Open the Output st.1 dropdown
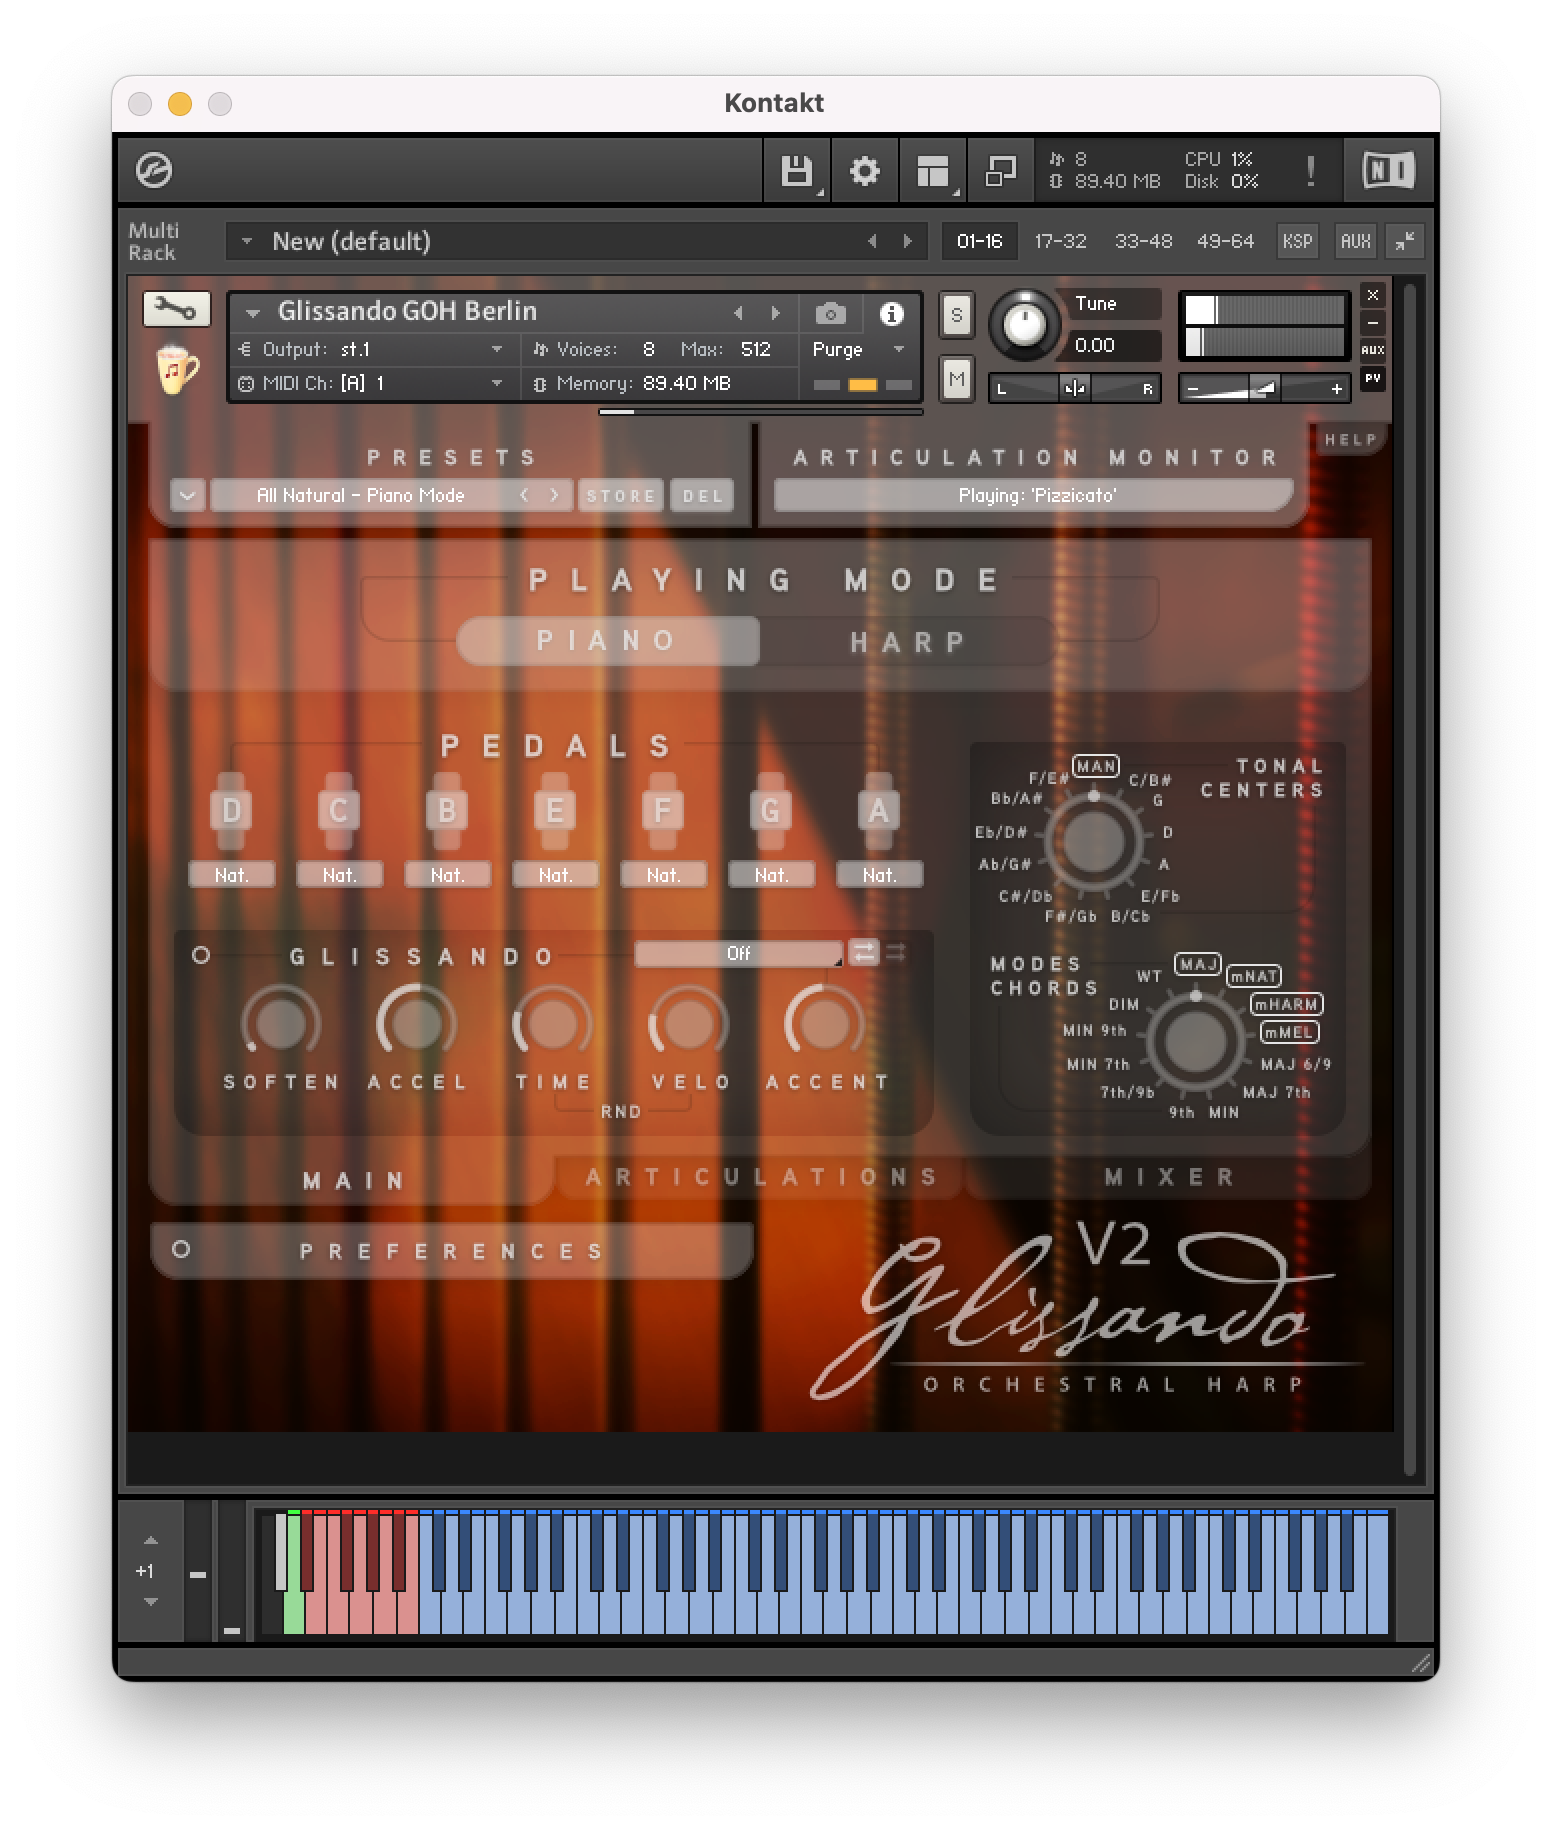This screenshot has height=1830, width=1552. click(375, 349)
